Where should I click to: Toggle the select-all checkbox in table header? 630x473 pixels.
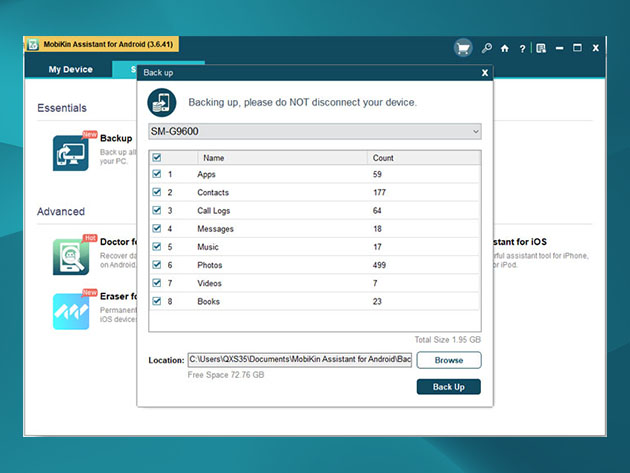pos(157,158)
